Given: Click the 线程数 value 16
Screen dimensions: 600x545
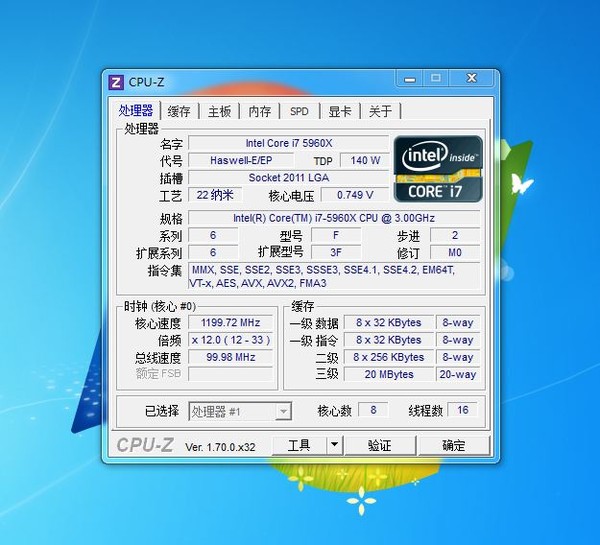Looking at the screenshot, I should point(463,410).
